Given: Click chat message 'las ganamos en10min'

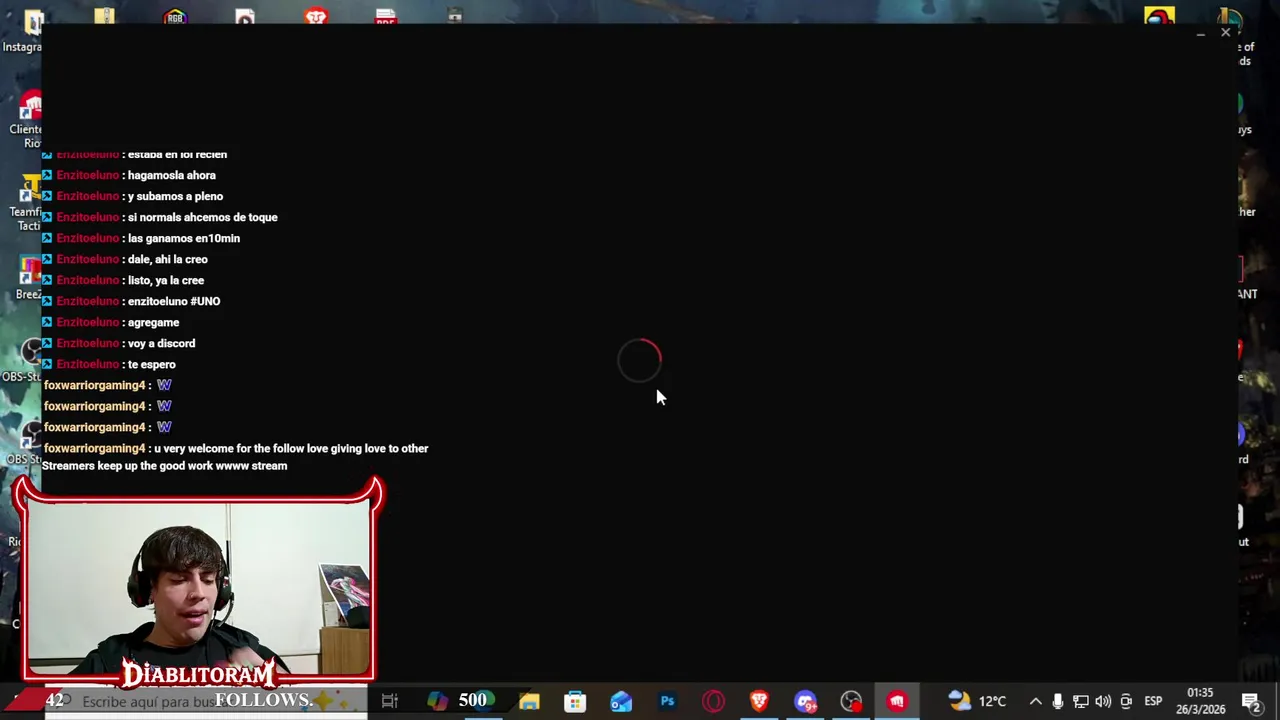Looking at the screenshot, I should click(x=184, y=238).
